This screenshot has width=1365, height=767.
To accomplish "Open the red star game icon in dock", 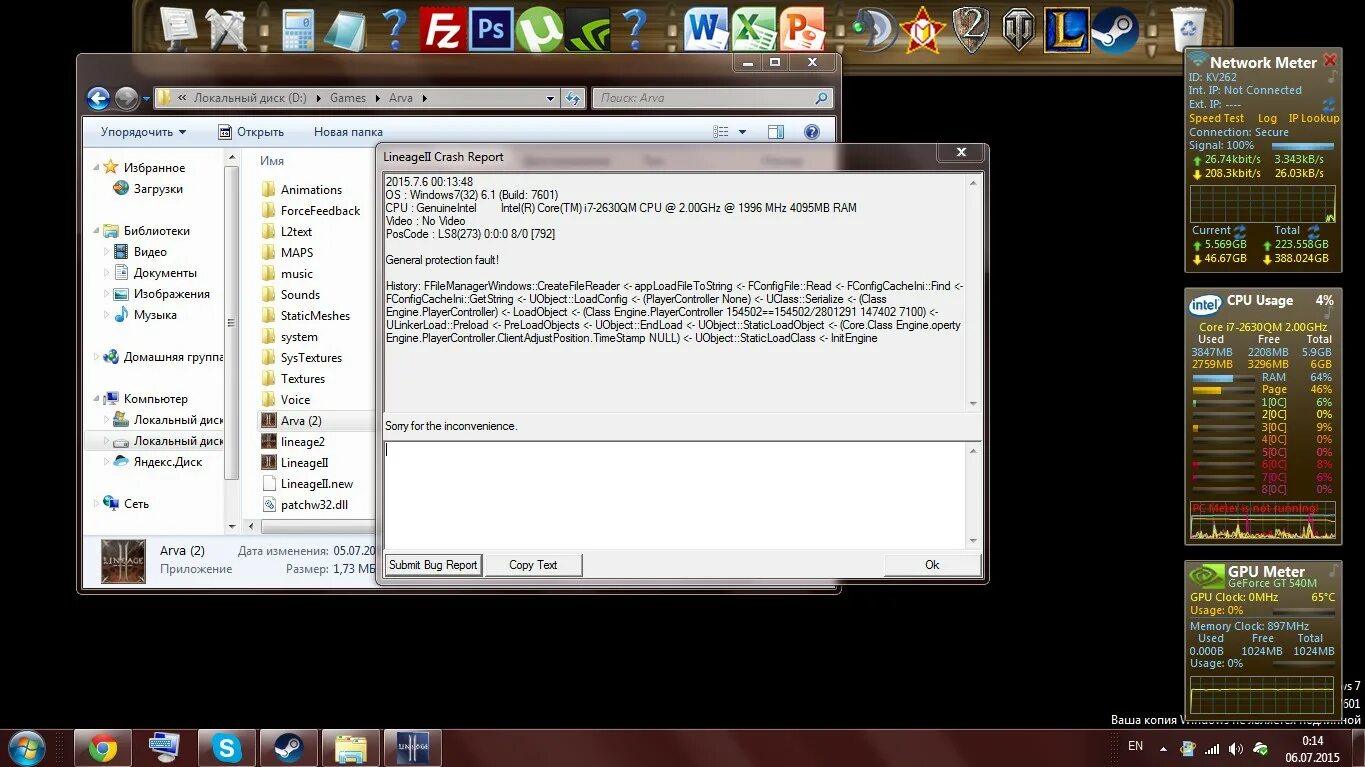I will [x=923, y=29].
